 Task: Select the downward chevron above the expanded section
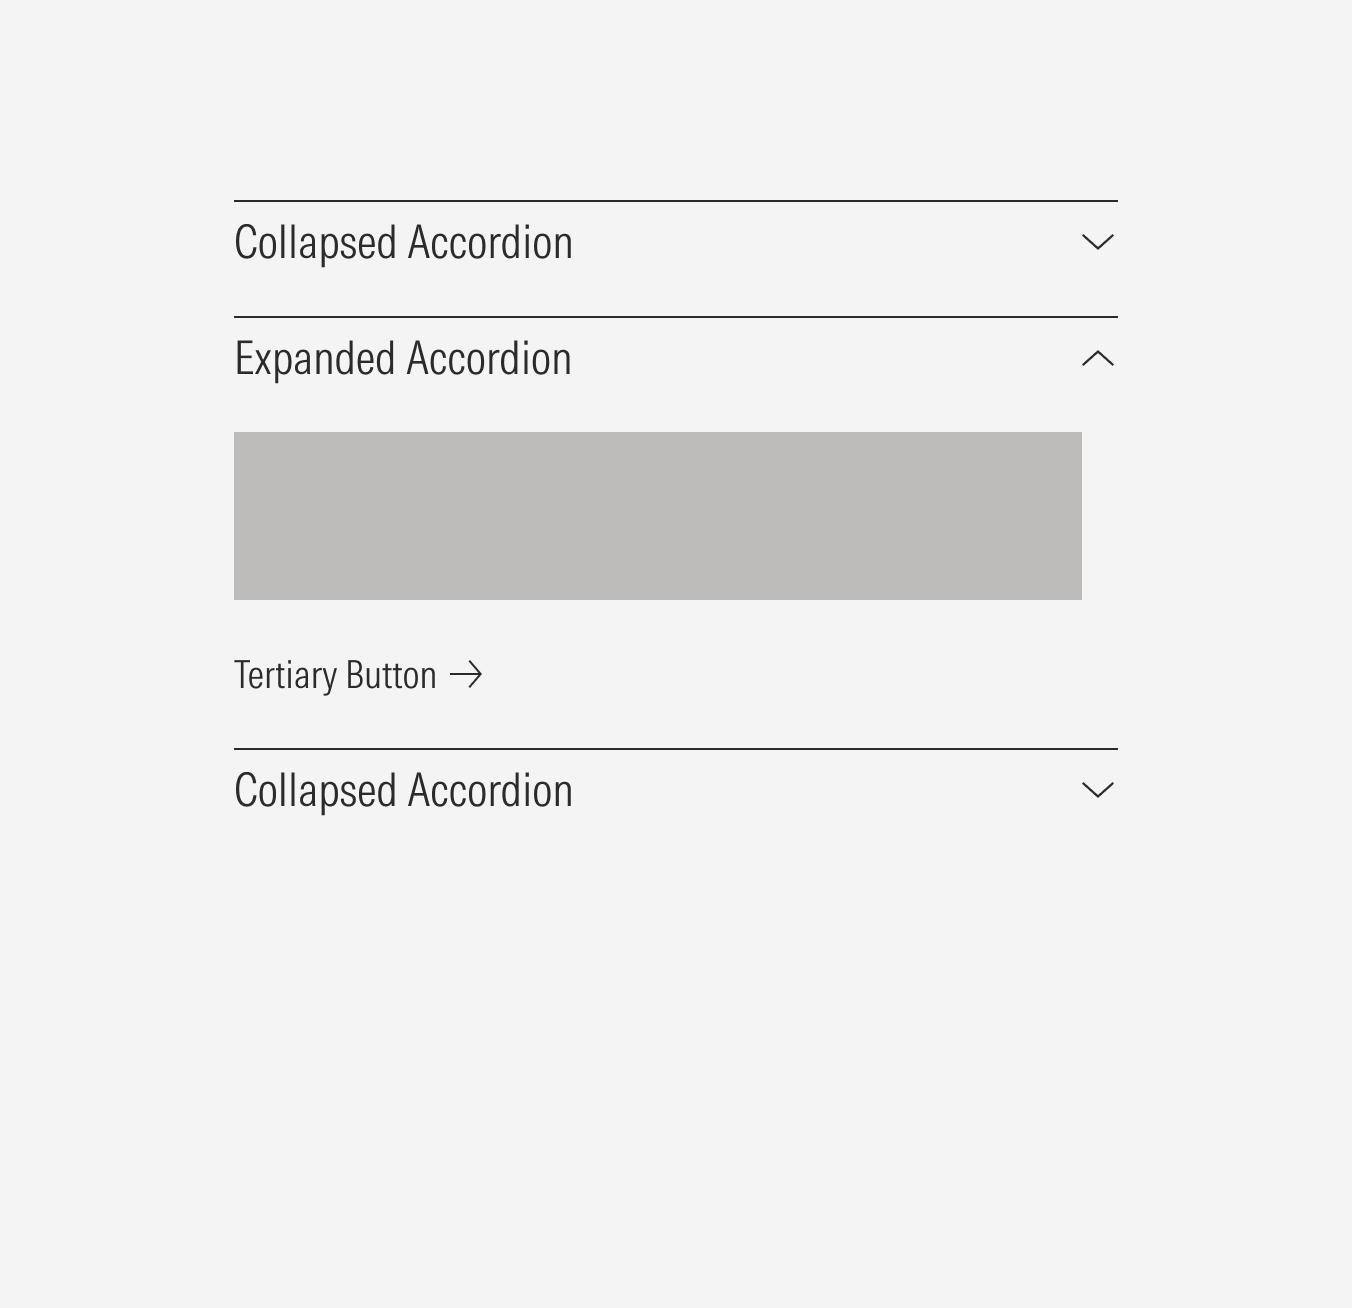coord(1097,241)
